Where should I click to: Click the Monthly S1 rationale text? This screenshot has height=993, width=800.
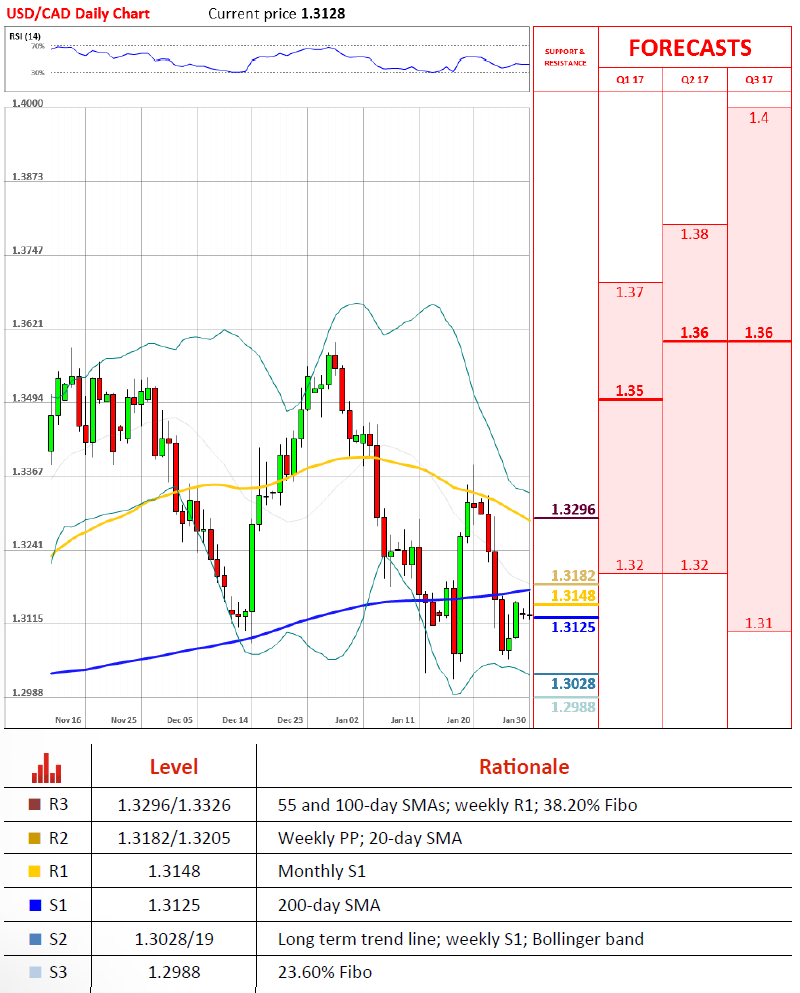pos(322,871)
